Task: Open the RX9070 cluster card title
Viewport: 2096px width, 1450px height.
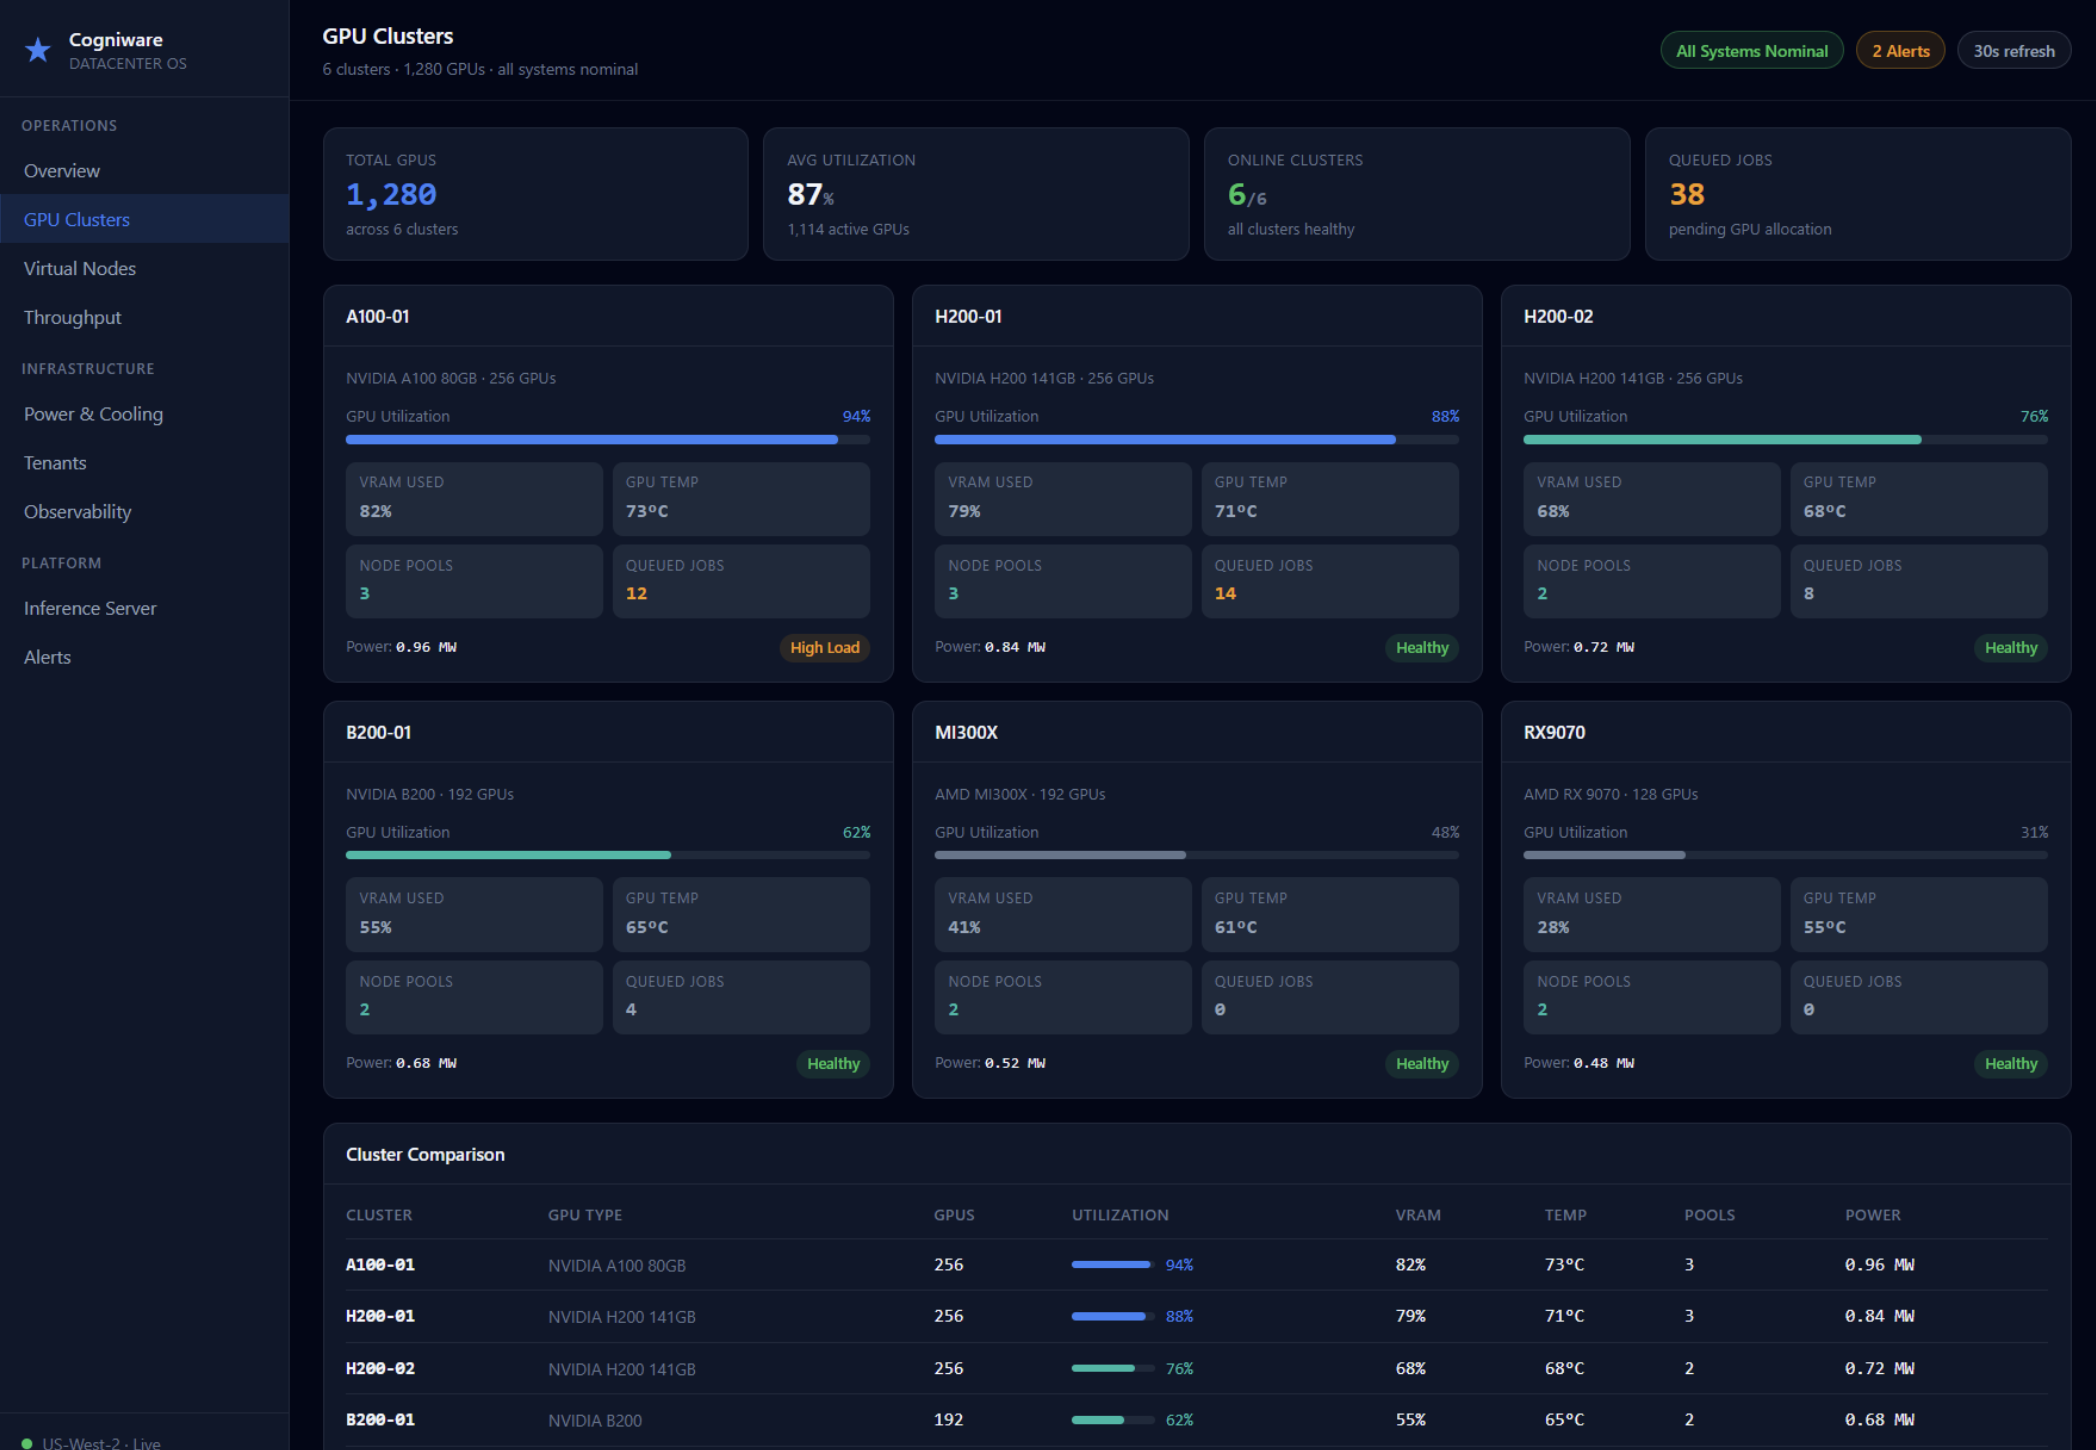Action: (1554, 732)
